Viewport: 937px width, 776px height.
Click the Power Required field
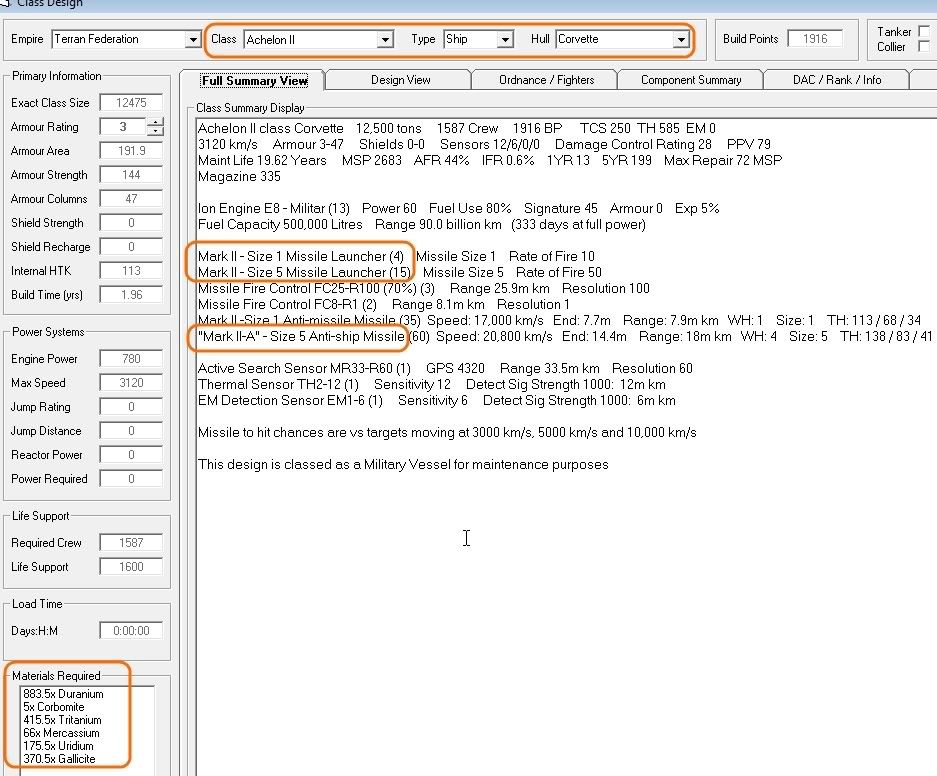pos(131,479)
